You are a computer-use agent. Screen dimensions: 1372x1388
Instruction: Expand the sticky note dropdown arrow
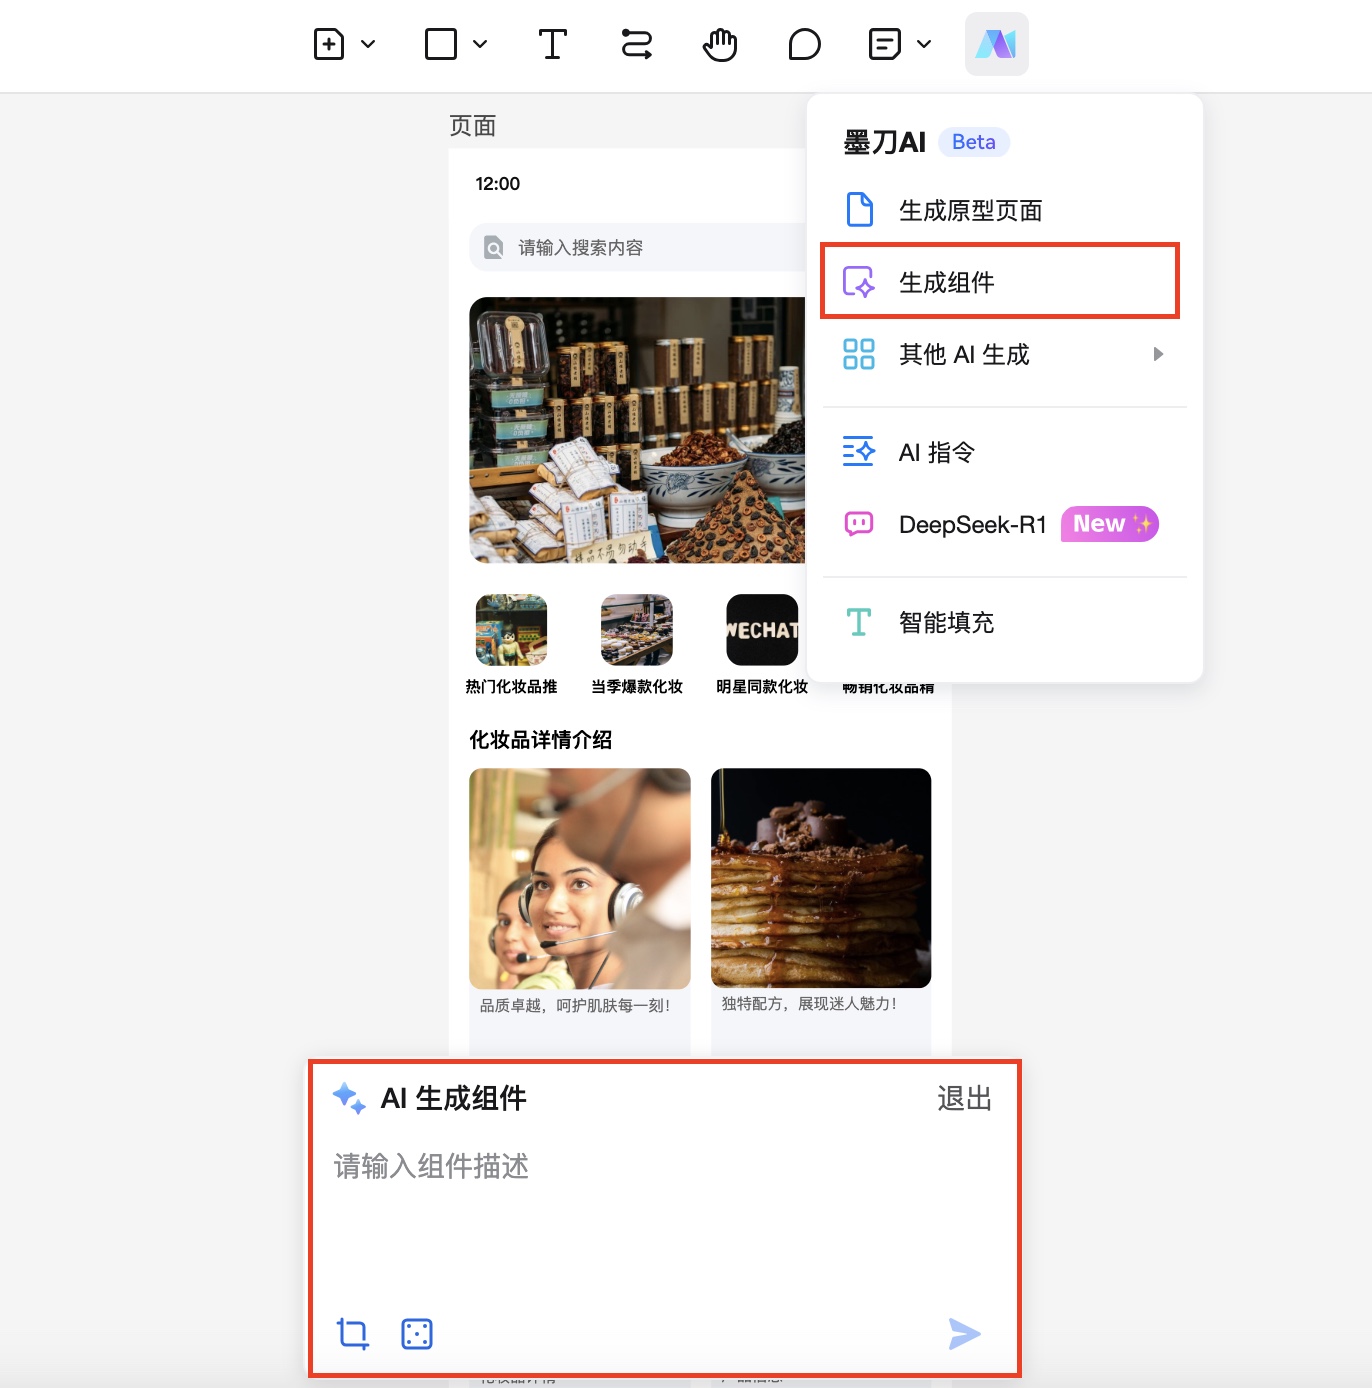coord(924,44)
